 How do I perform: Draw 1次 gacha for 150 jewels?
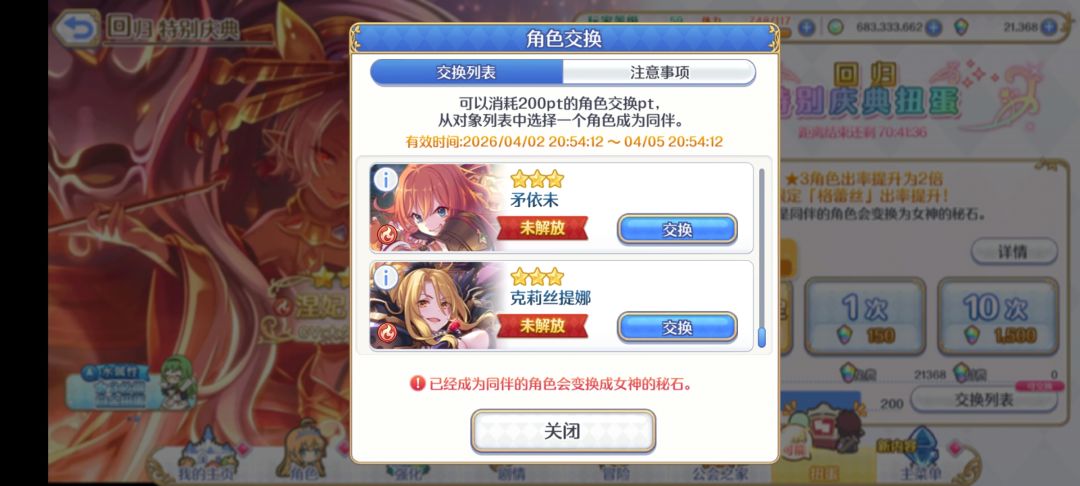pyautogui.click(x=865, y=316)
